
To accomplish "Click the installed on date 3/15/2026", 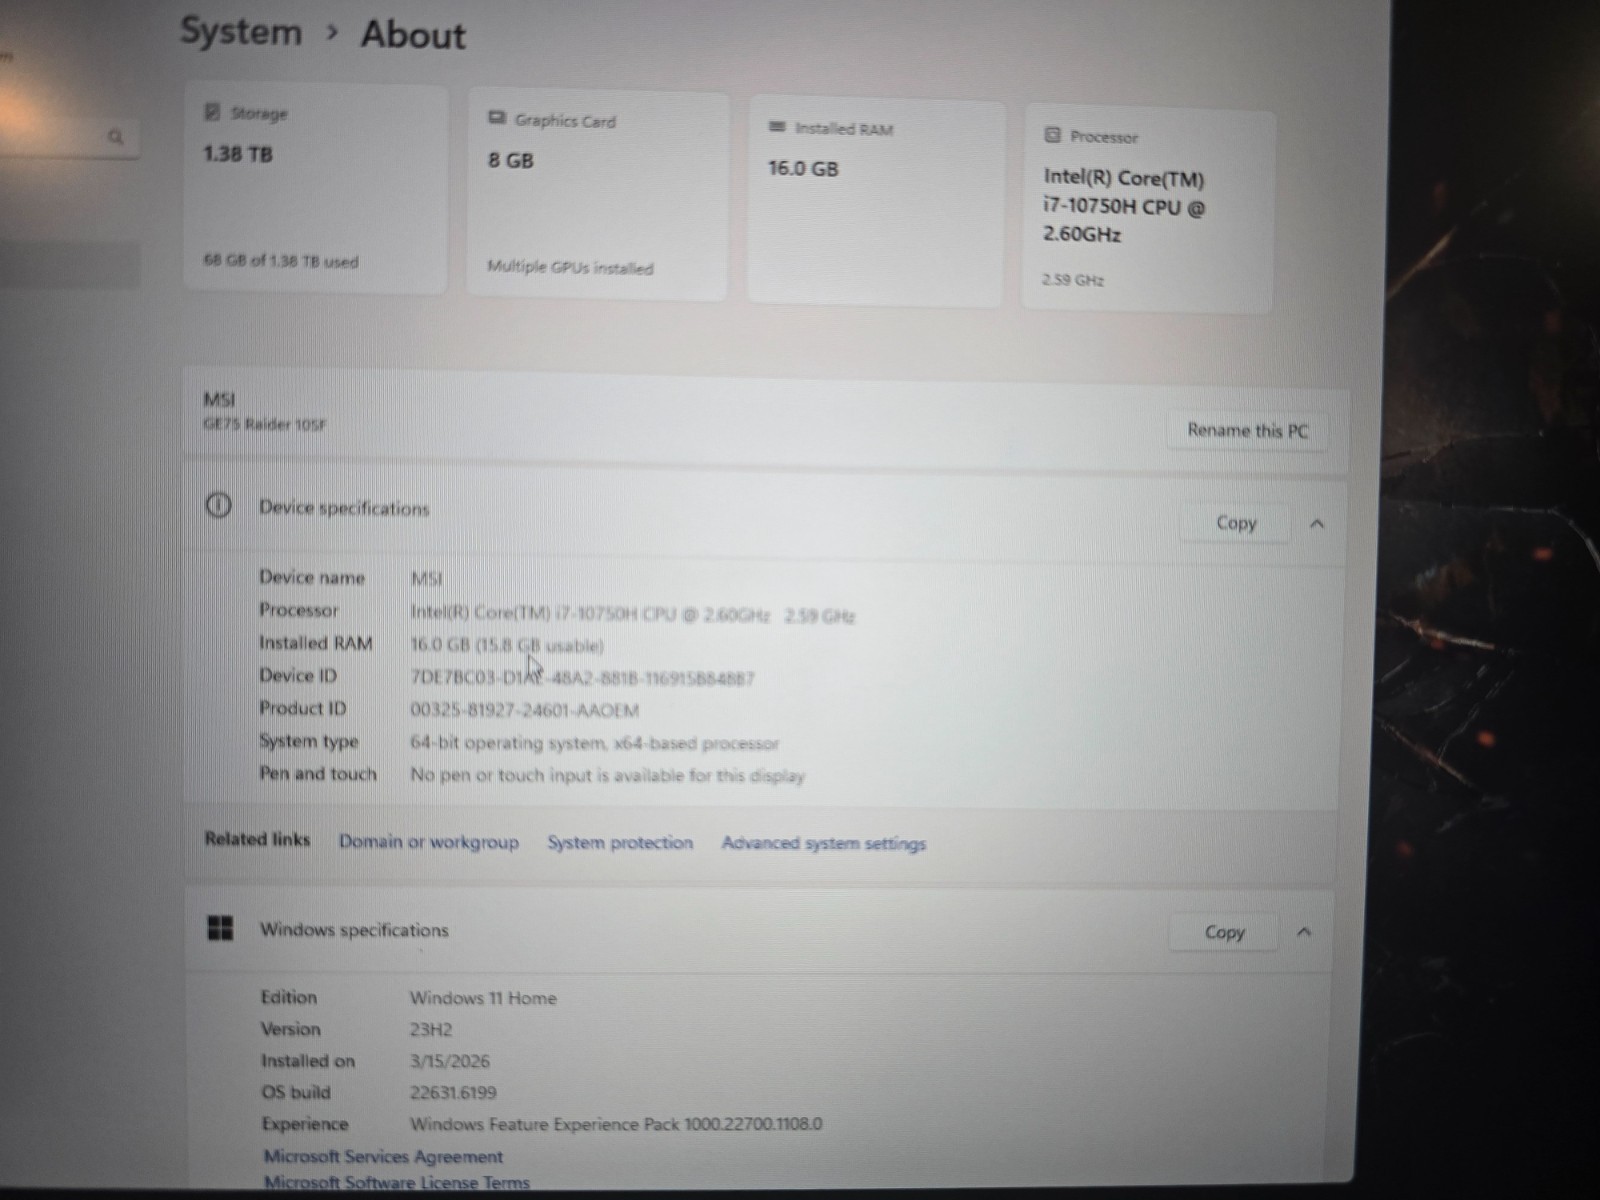I will (450, 1061).
